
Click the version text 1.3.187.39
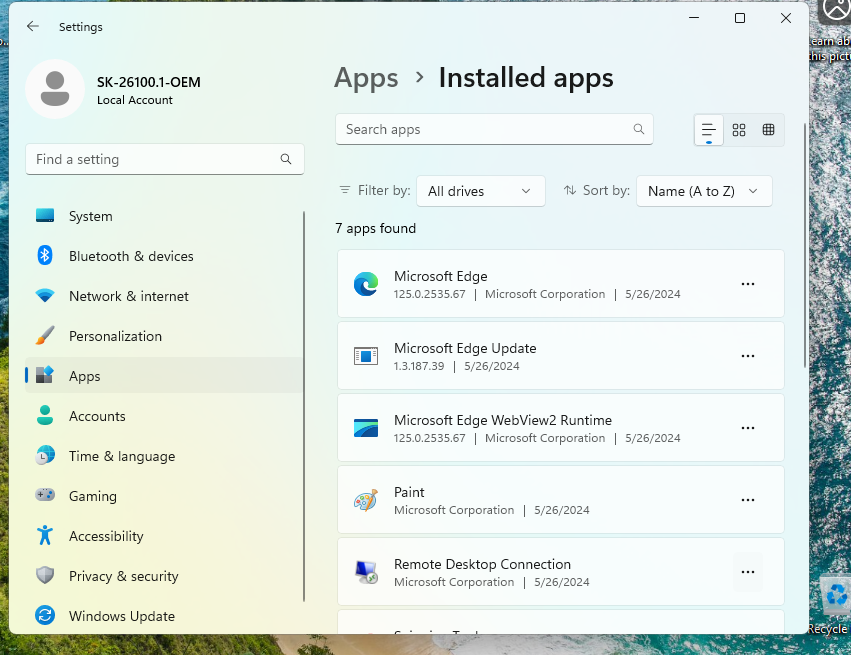[x=419, y=366]
